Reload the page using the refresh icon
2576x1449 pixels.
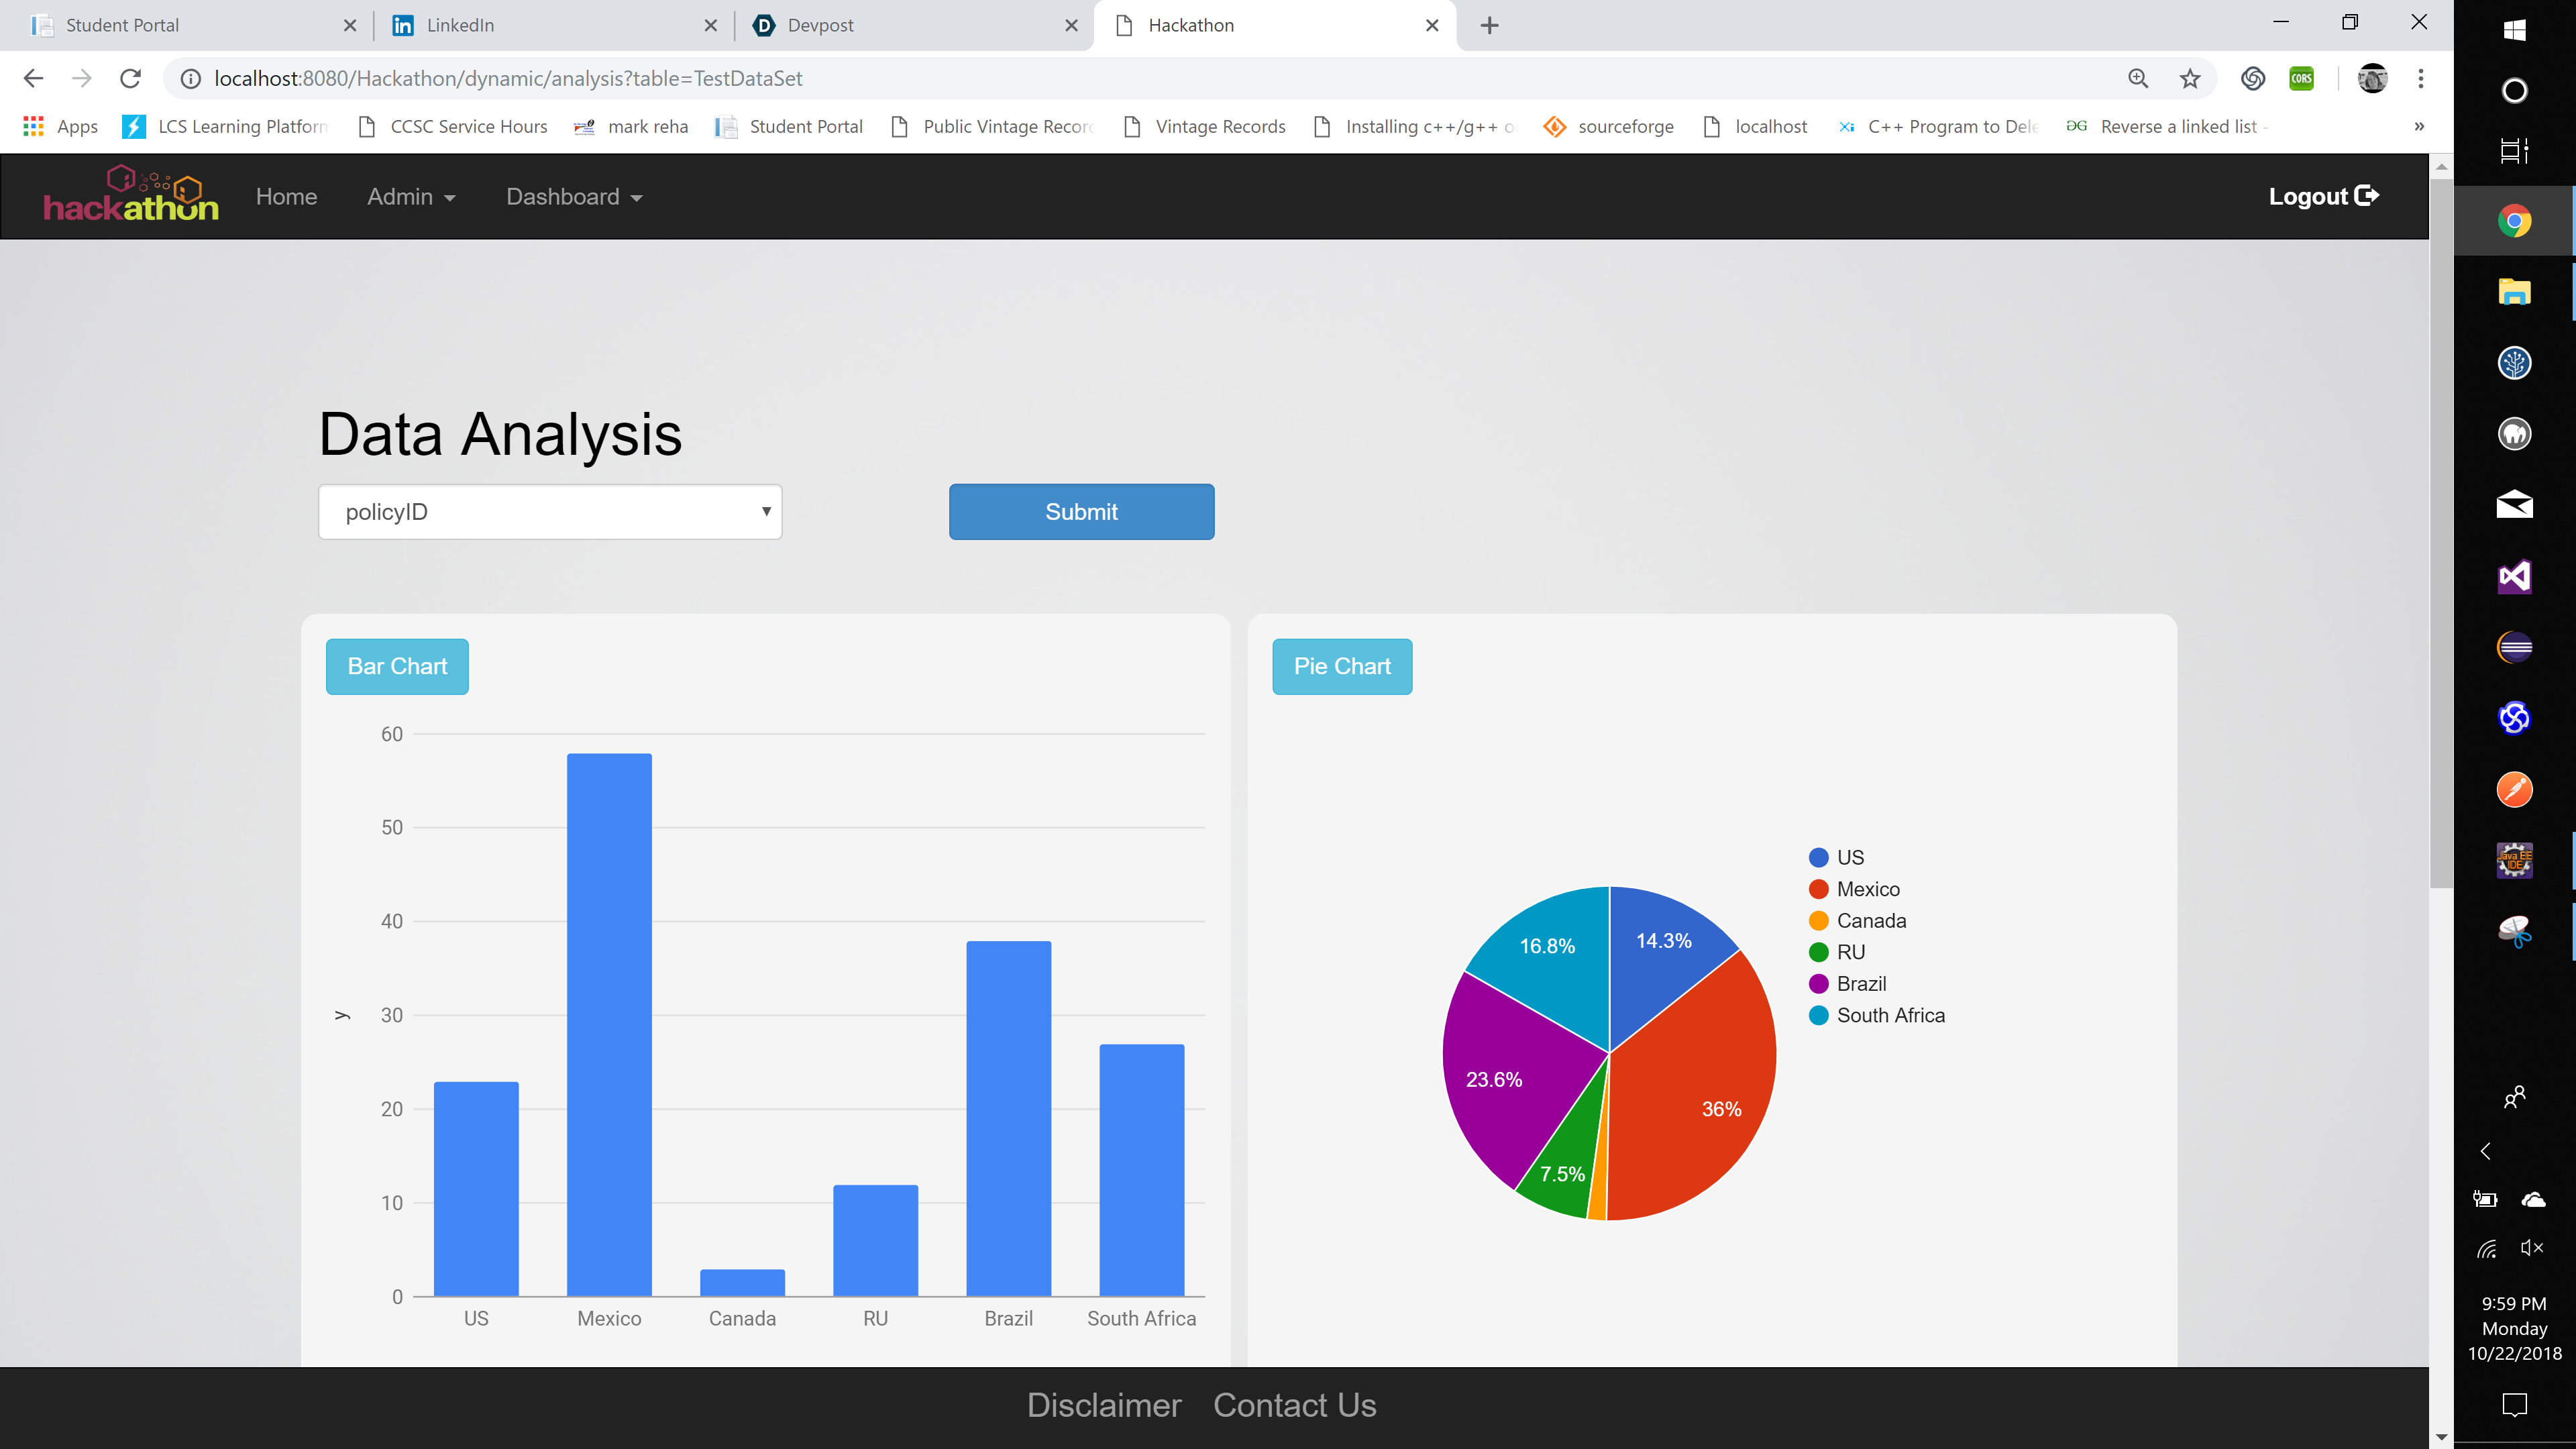[131, 78]
